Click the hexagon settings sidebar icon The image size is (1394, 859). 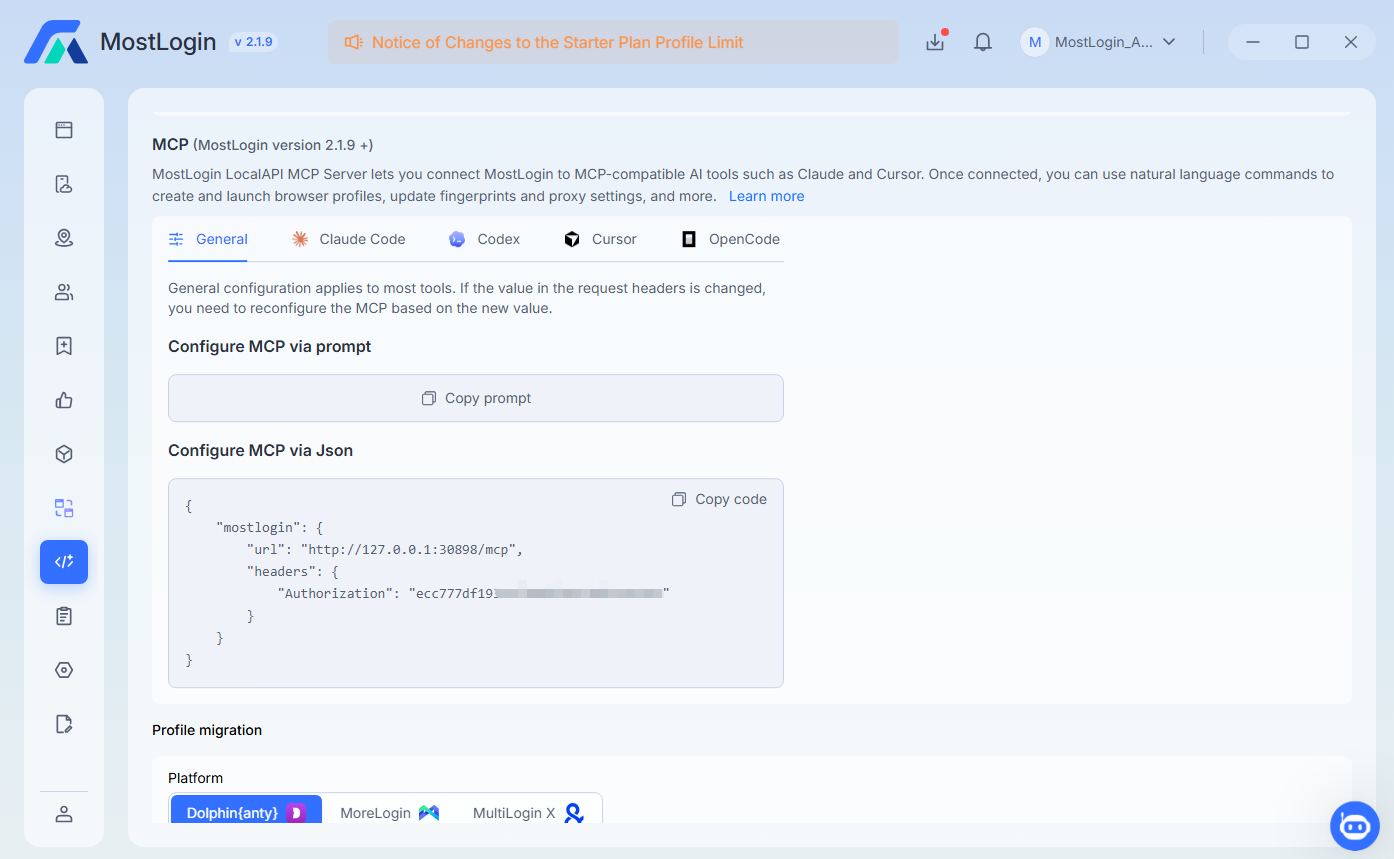64,670
